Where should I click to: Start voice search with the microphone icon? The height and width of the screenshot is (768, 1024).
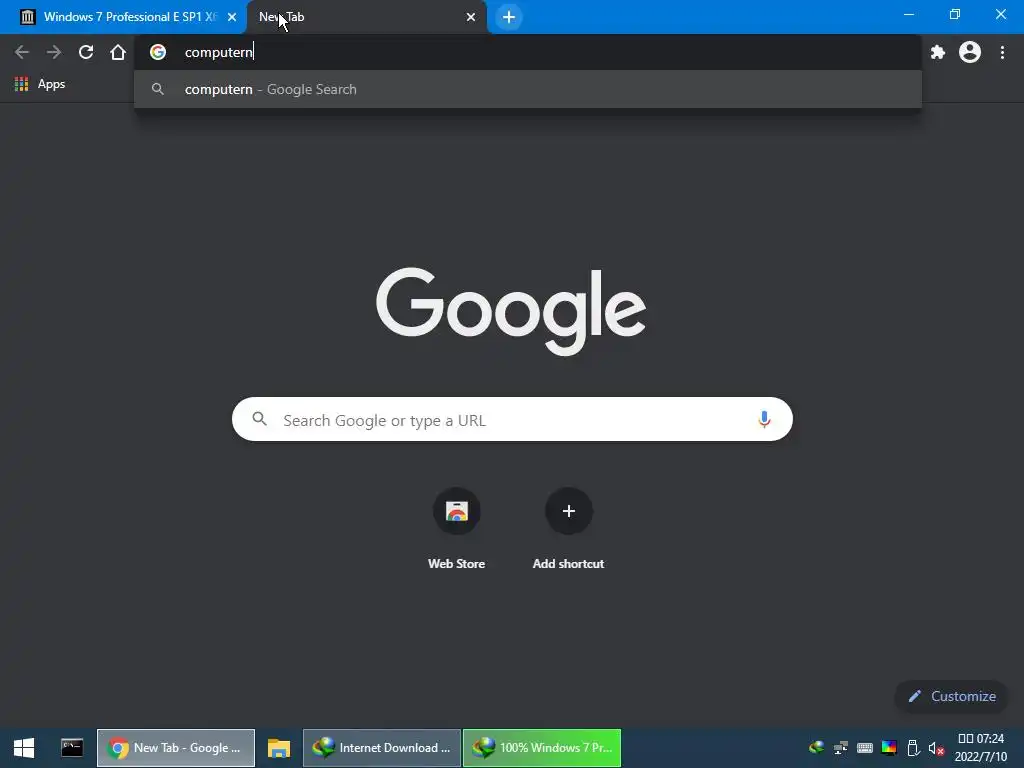(x=764, y=419)
